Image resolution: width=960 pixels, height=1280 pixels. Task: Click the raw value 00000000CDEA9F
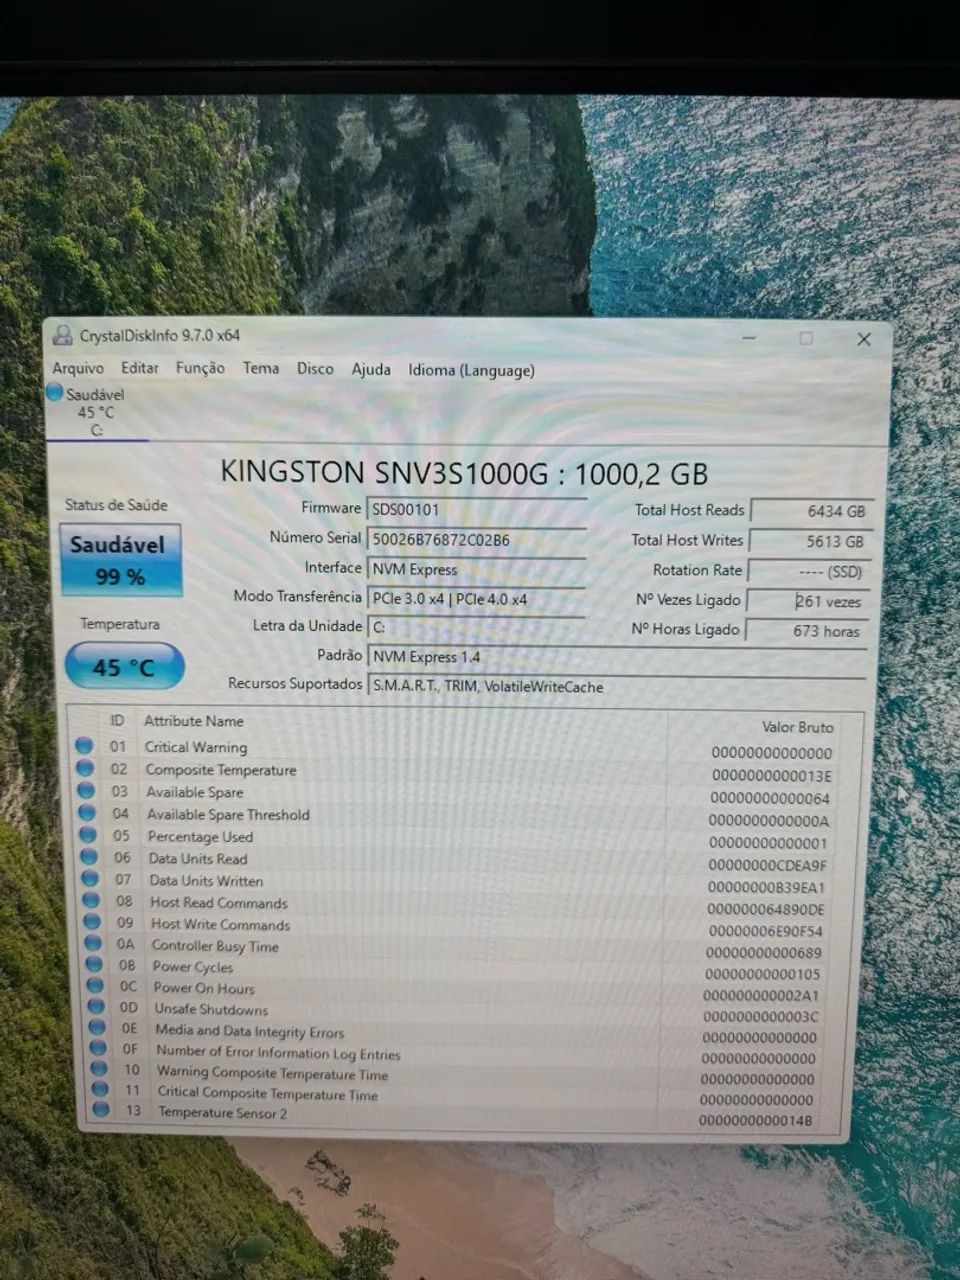click(x=768, y=865)
